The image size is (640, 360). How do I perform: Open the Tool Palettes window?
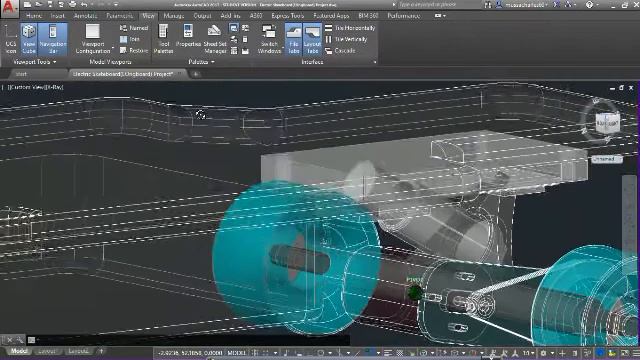pyautogui.click(x=163, y=40)
